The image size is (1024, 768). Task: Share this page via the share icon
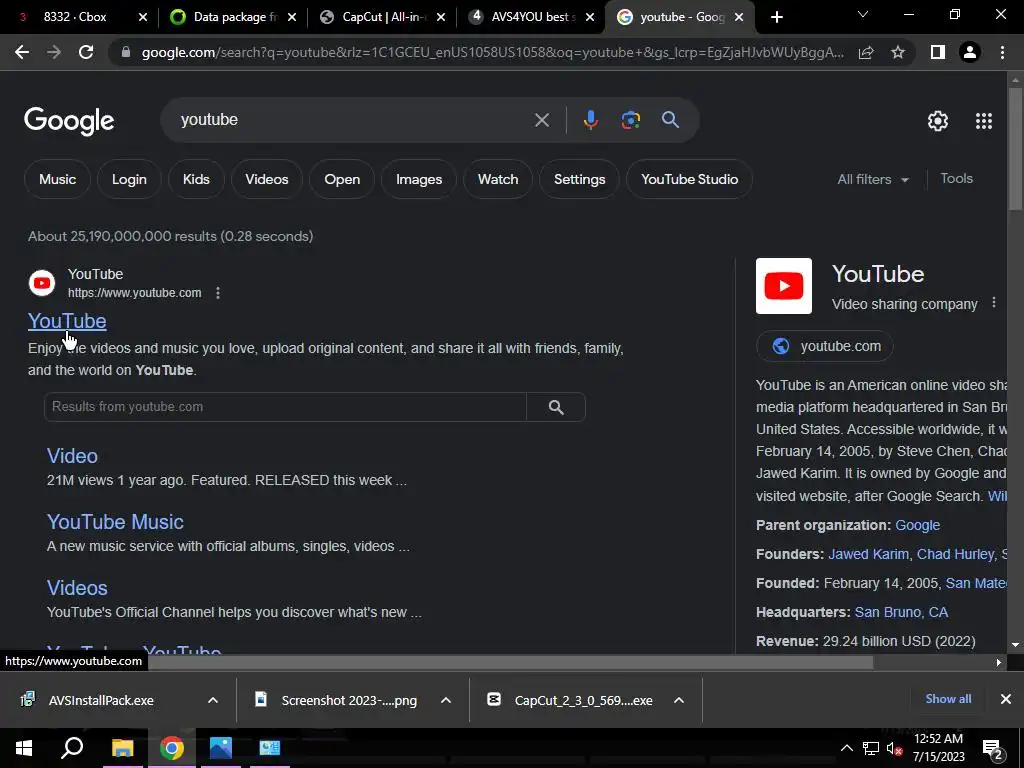866,52
